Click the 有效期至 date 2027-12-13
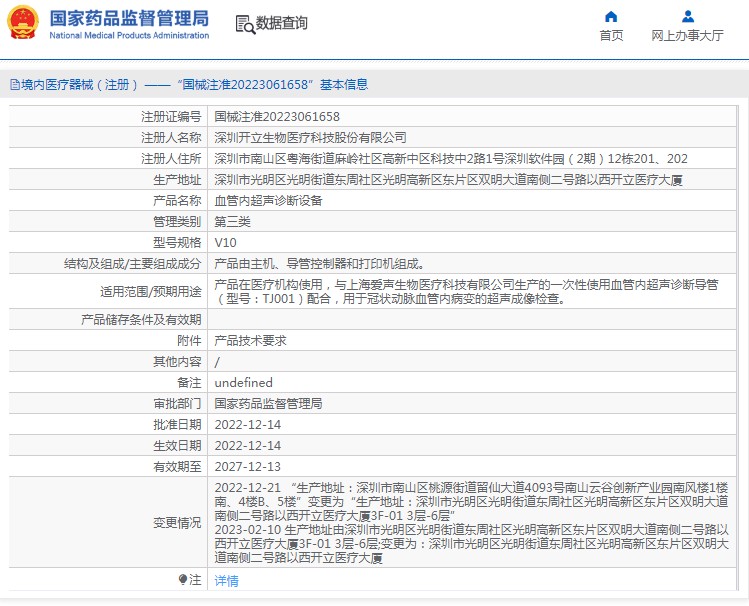Viewport: 749px width, 606px height. point(248,466)
